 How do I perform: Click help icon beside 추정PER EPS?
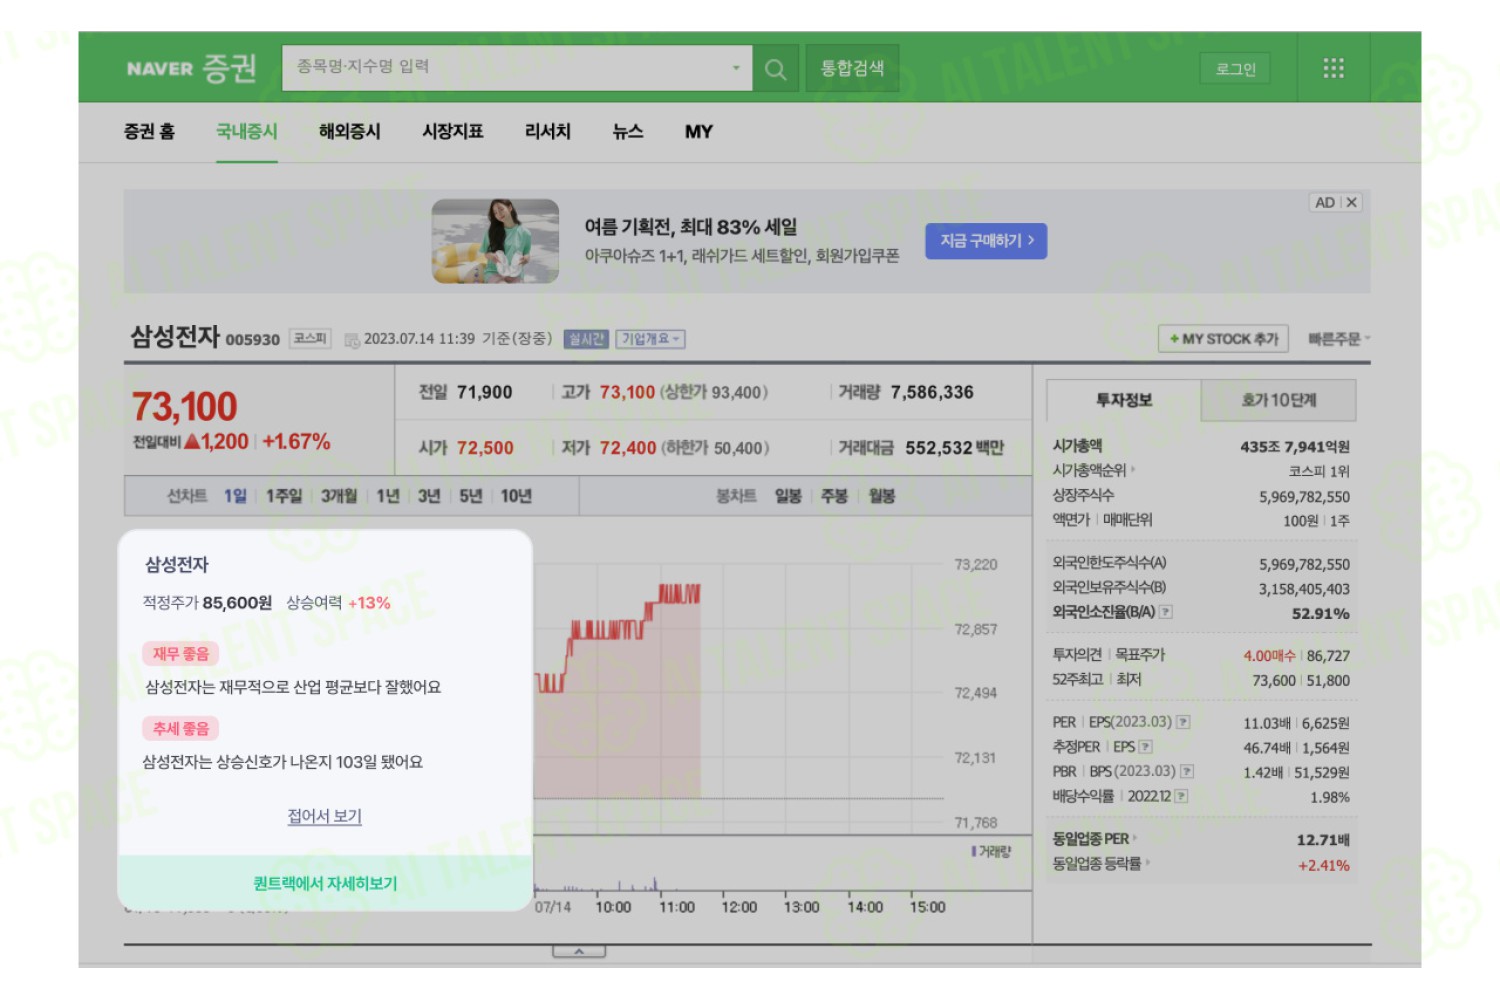(x=1146, y=747)
